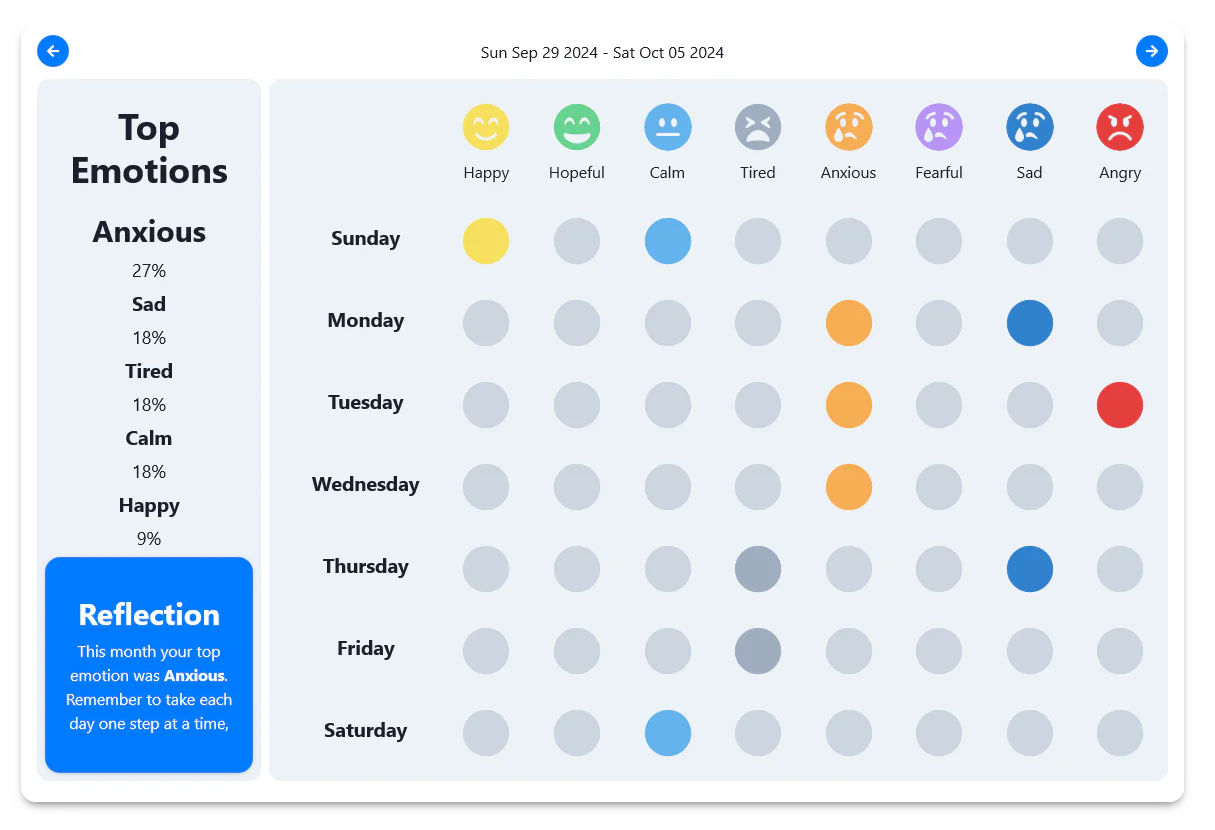Select the Fearful emotion icon

(x=939, y=127)
